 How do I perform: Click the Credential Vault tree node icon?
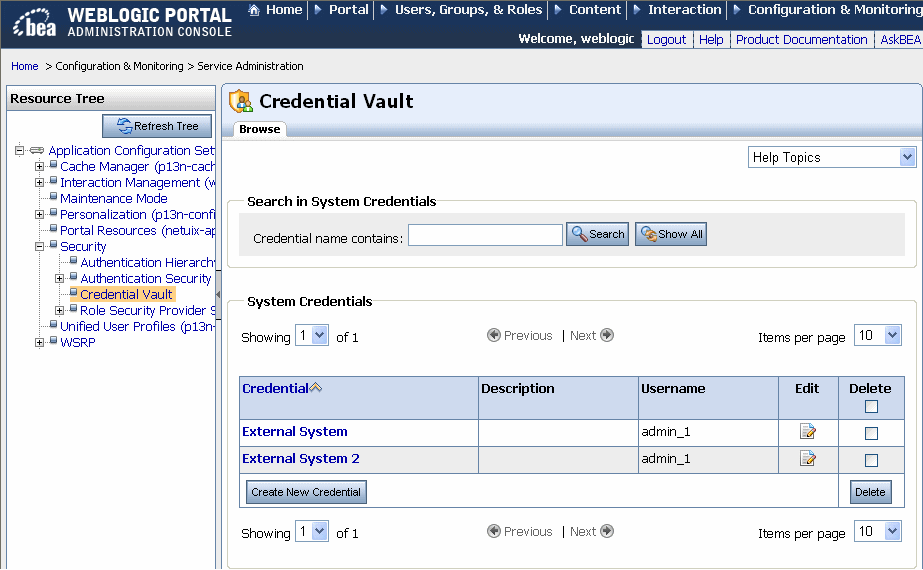pyautogui.click(x=74, y=292)
